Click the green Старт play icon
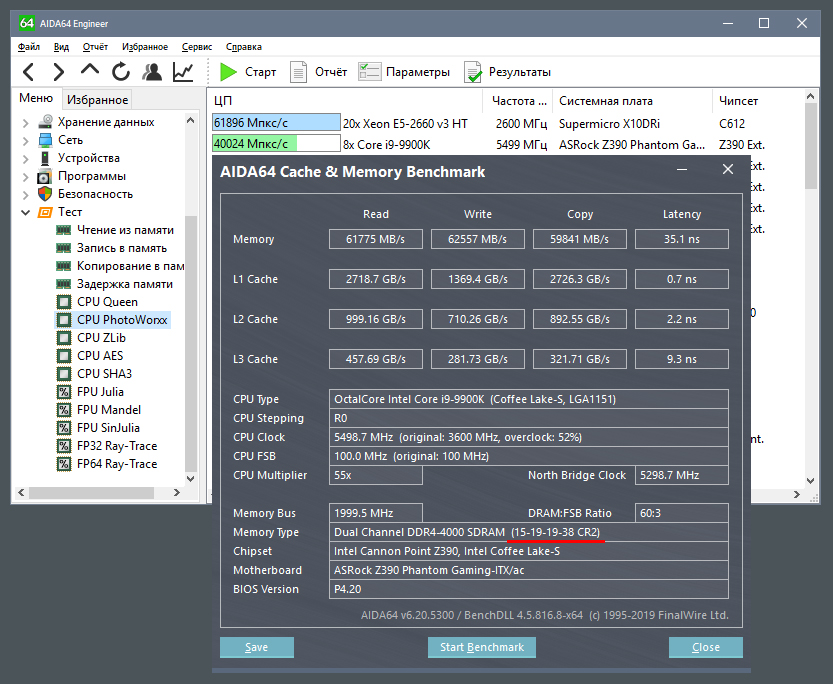Viewport: 833px width, 684px height. (x=228, y=72)
